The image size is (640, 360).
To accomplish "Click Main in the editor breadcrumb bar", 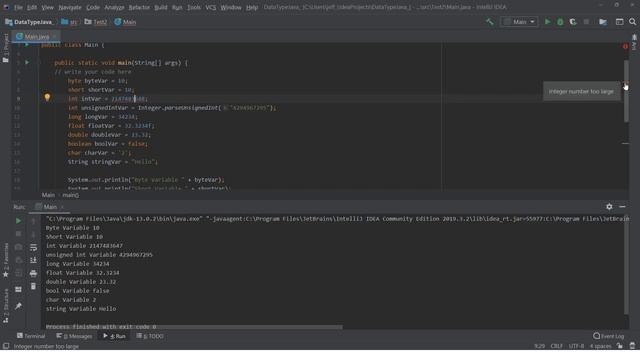I will (x=48, y=195).
